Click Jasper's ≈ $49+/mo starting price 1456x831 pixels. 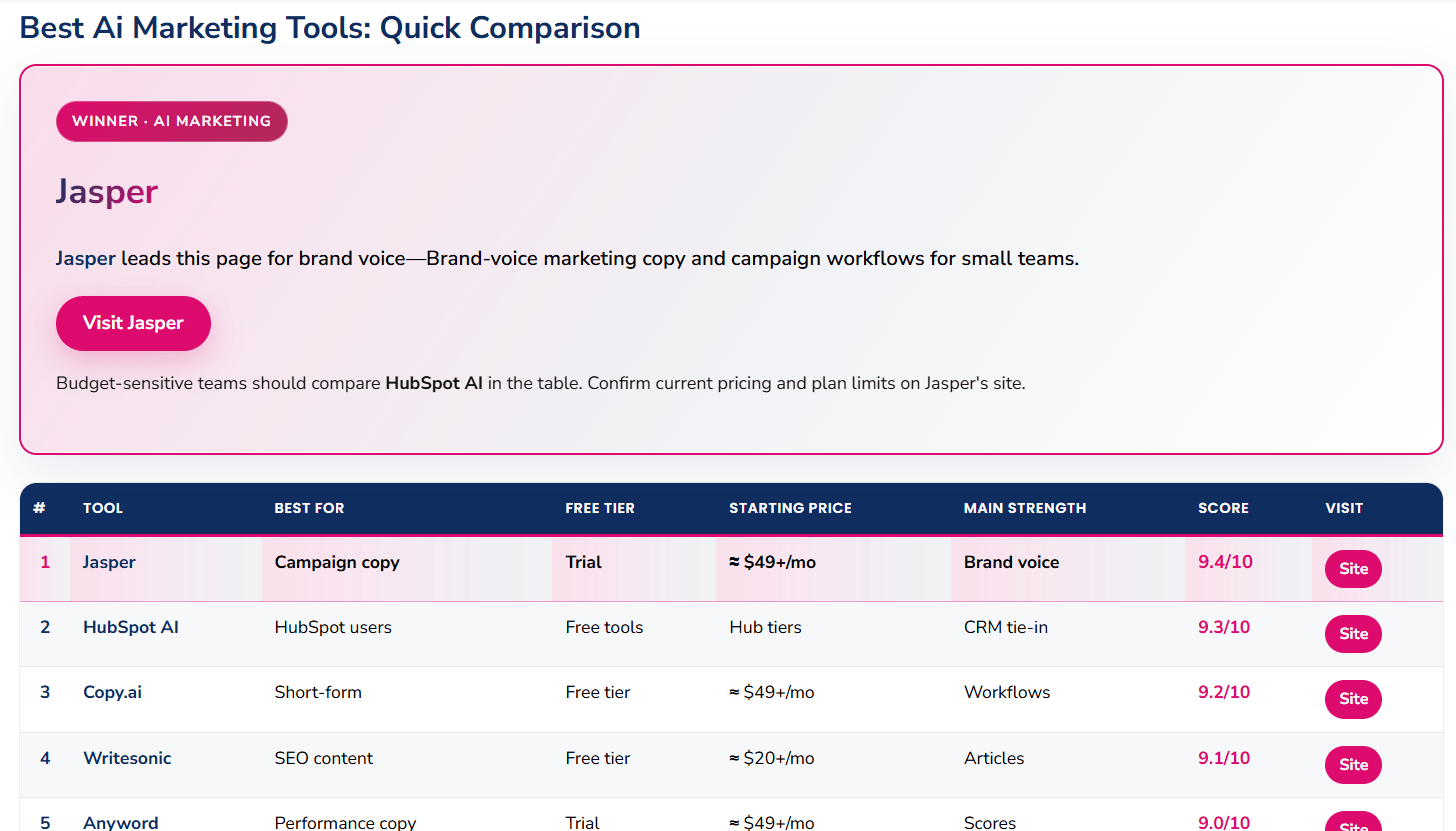point(773,562)
